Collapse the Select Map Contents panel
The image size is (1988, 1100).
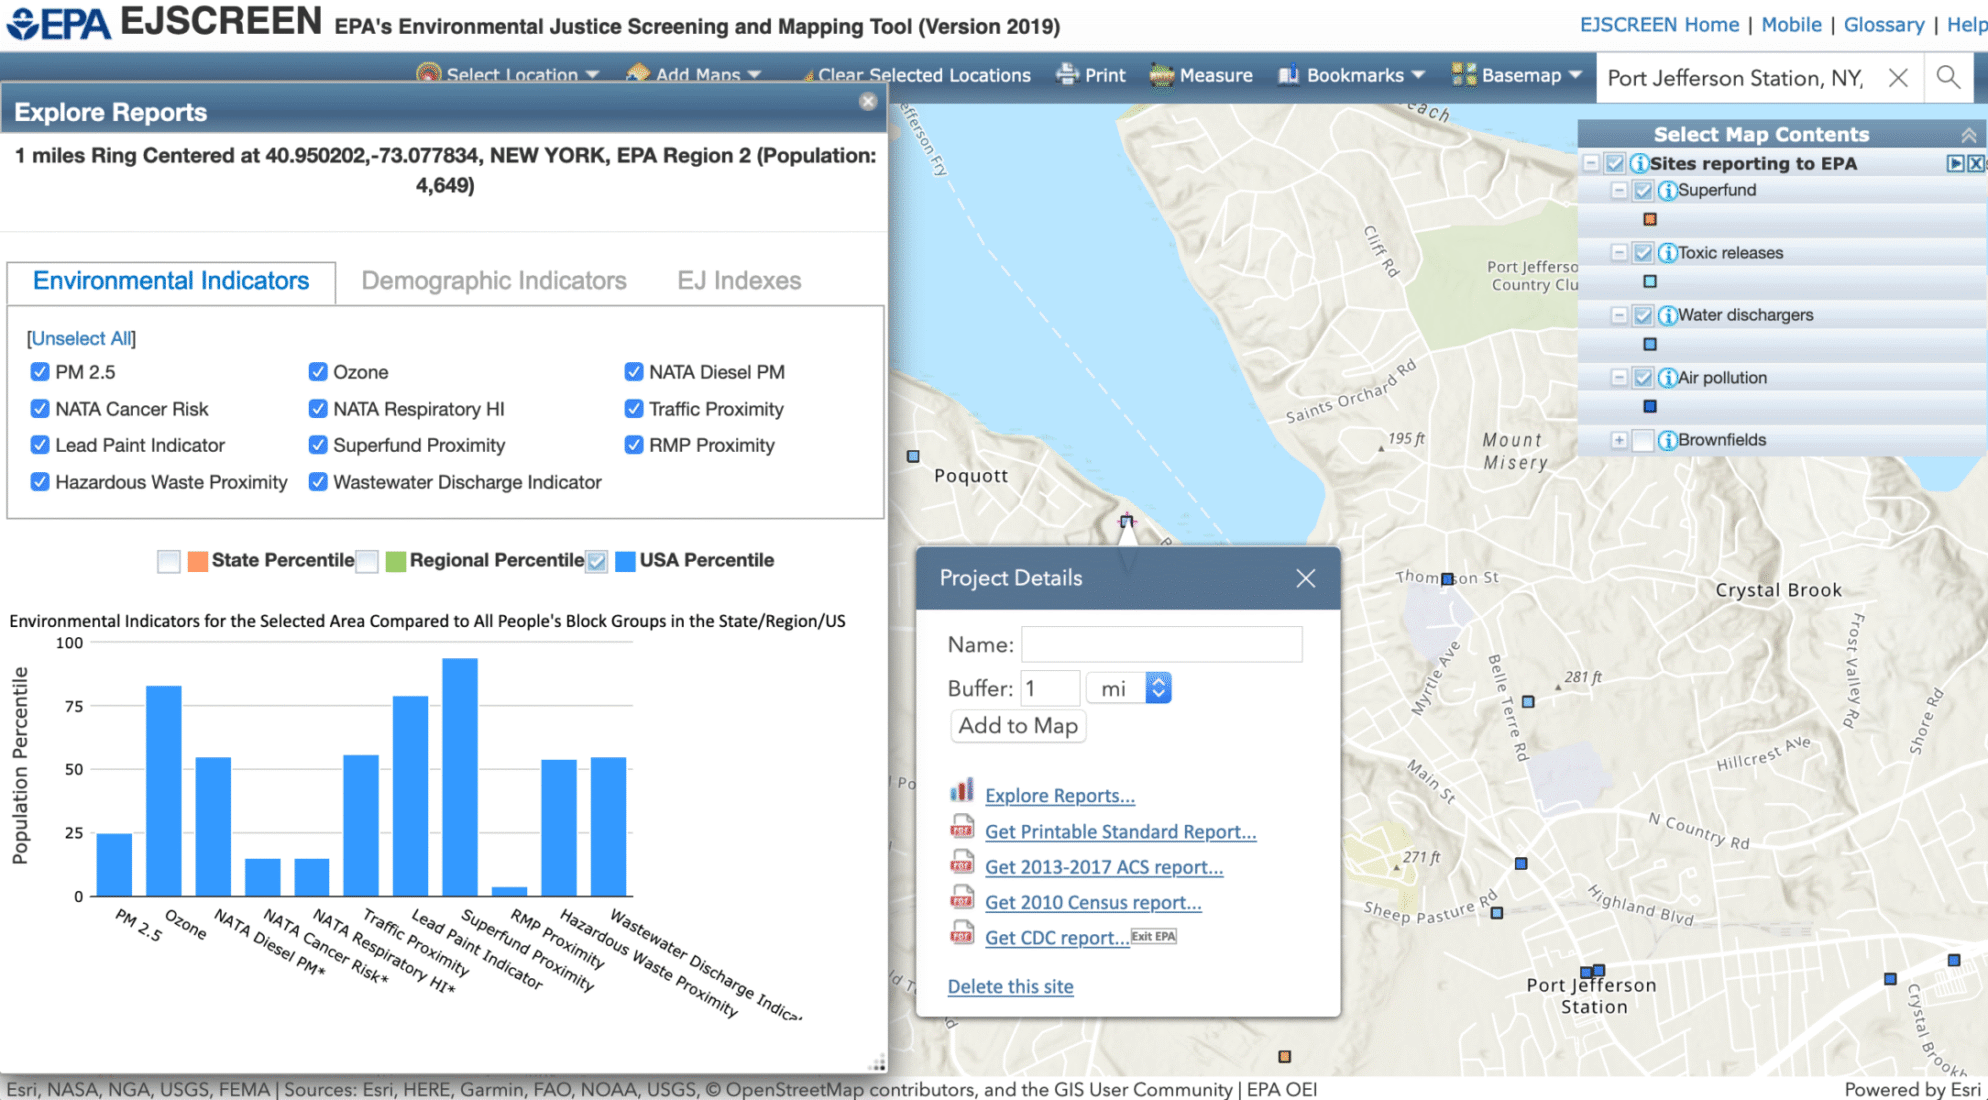click(x=1968, y=134)
